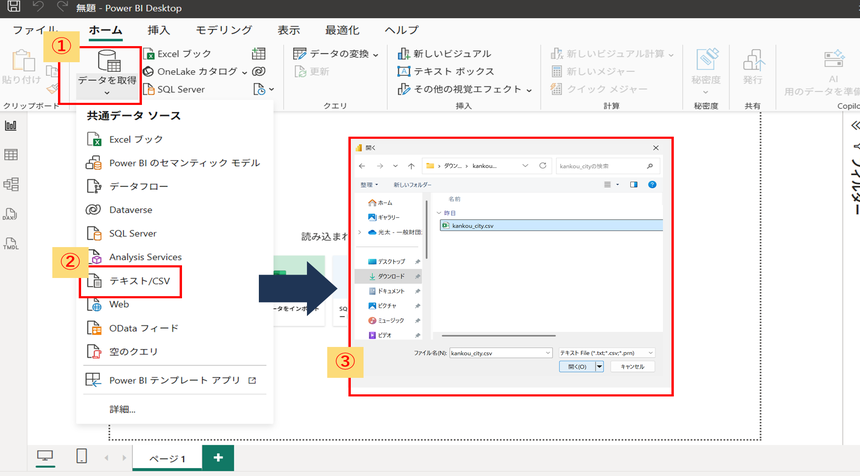This screenshot has height=476, width=860.
Task: Click the preview pane icon in the Open dialog
Action: click(633, 185)
